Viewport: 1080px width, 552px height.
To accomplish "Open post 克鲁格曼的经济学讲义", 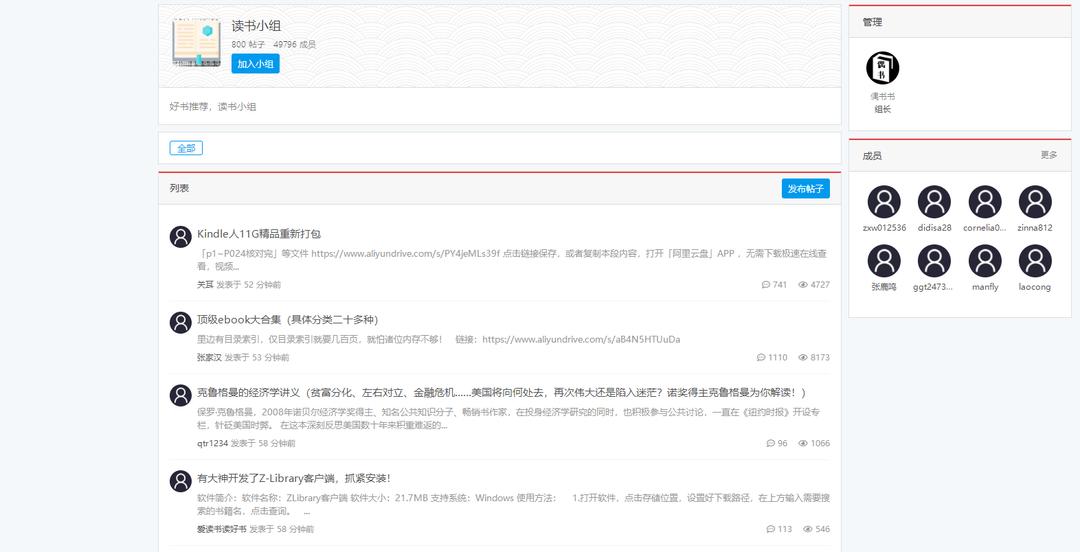I will (501, 393).
